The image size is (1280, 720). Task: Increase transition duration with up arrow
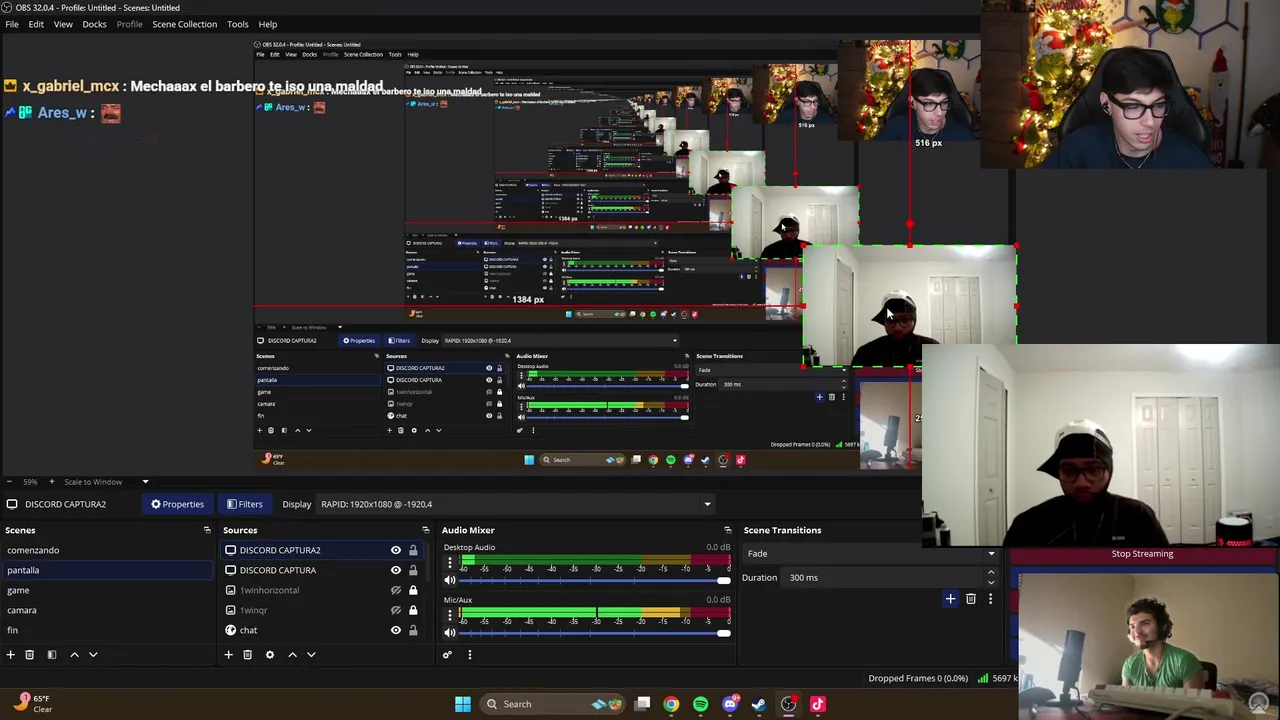[x=991, y=573]
